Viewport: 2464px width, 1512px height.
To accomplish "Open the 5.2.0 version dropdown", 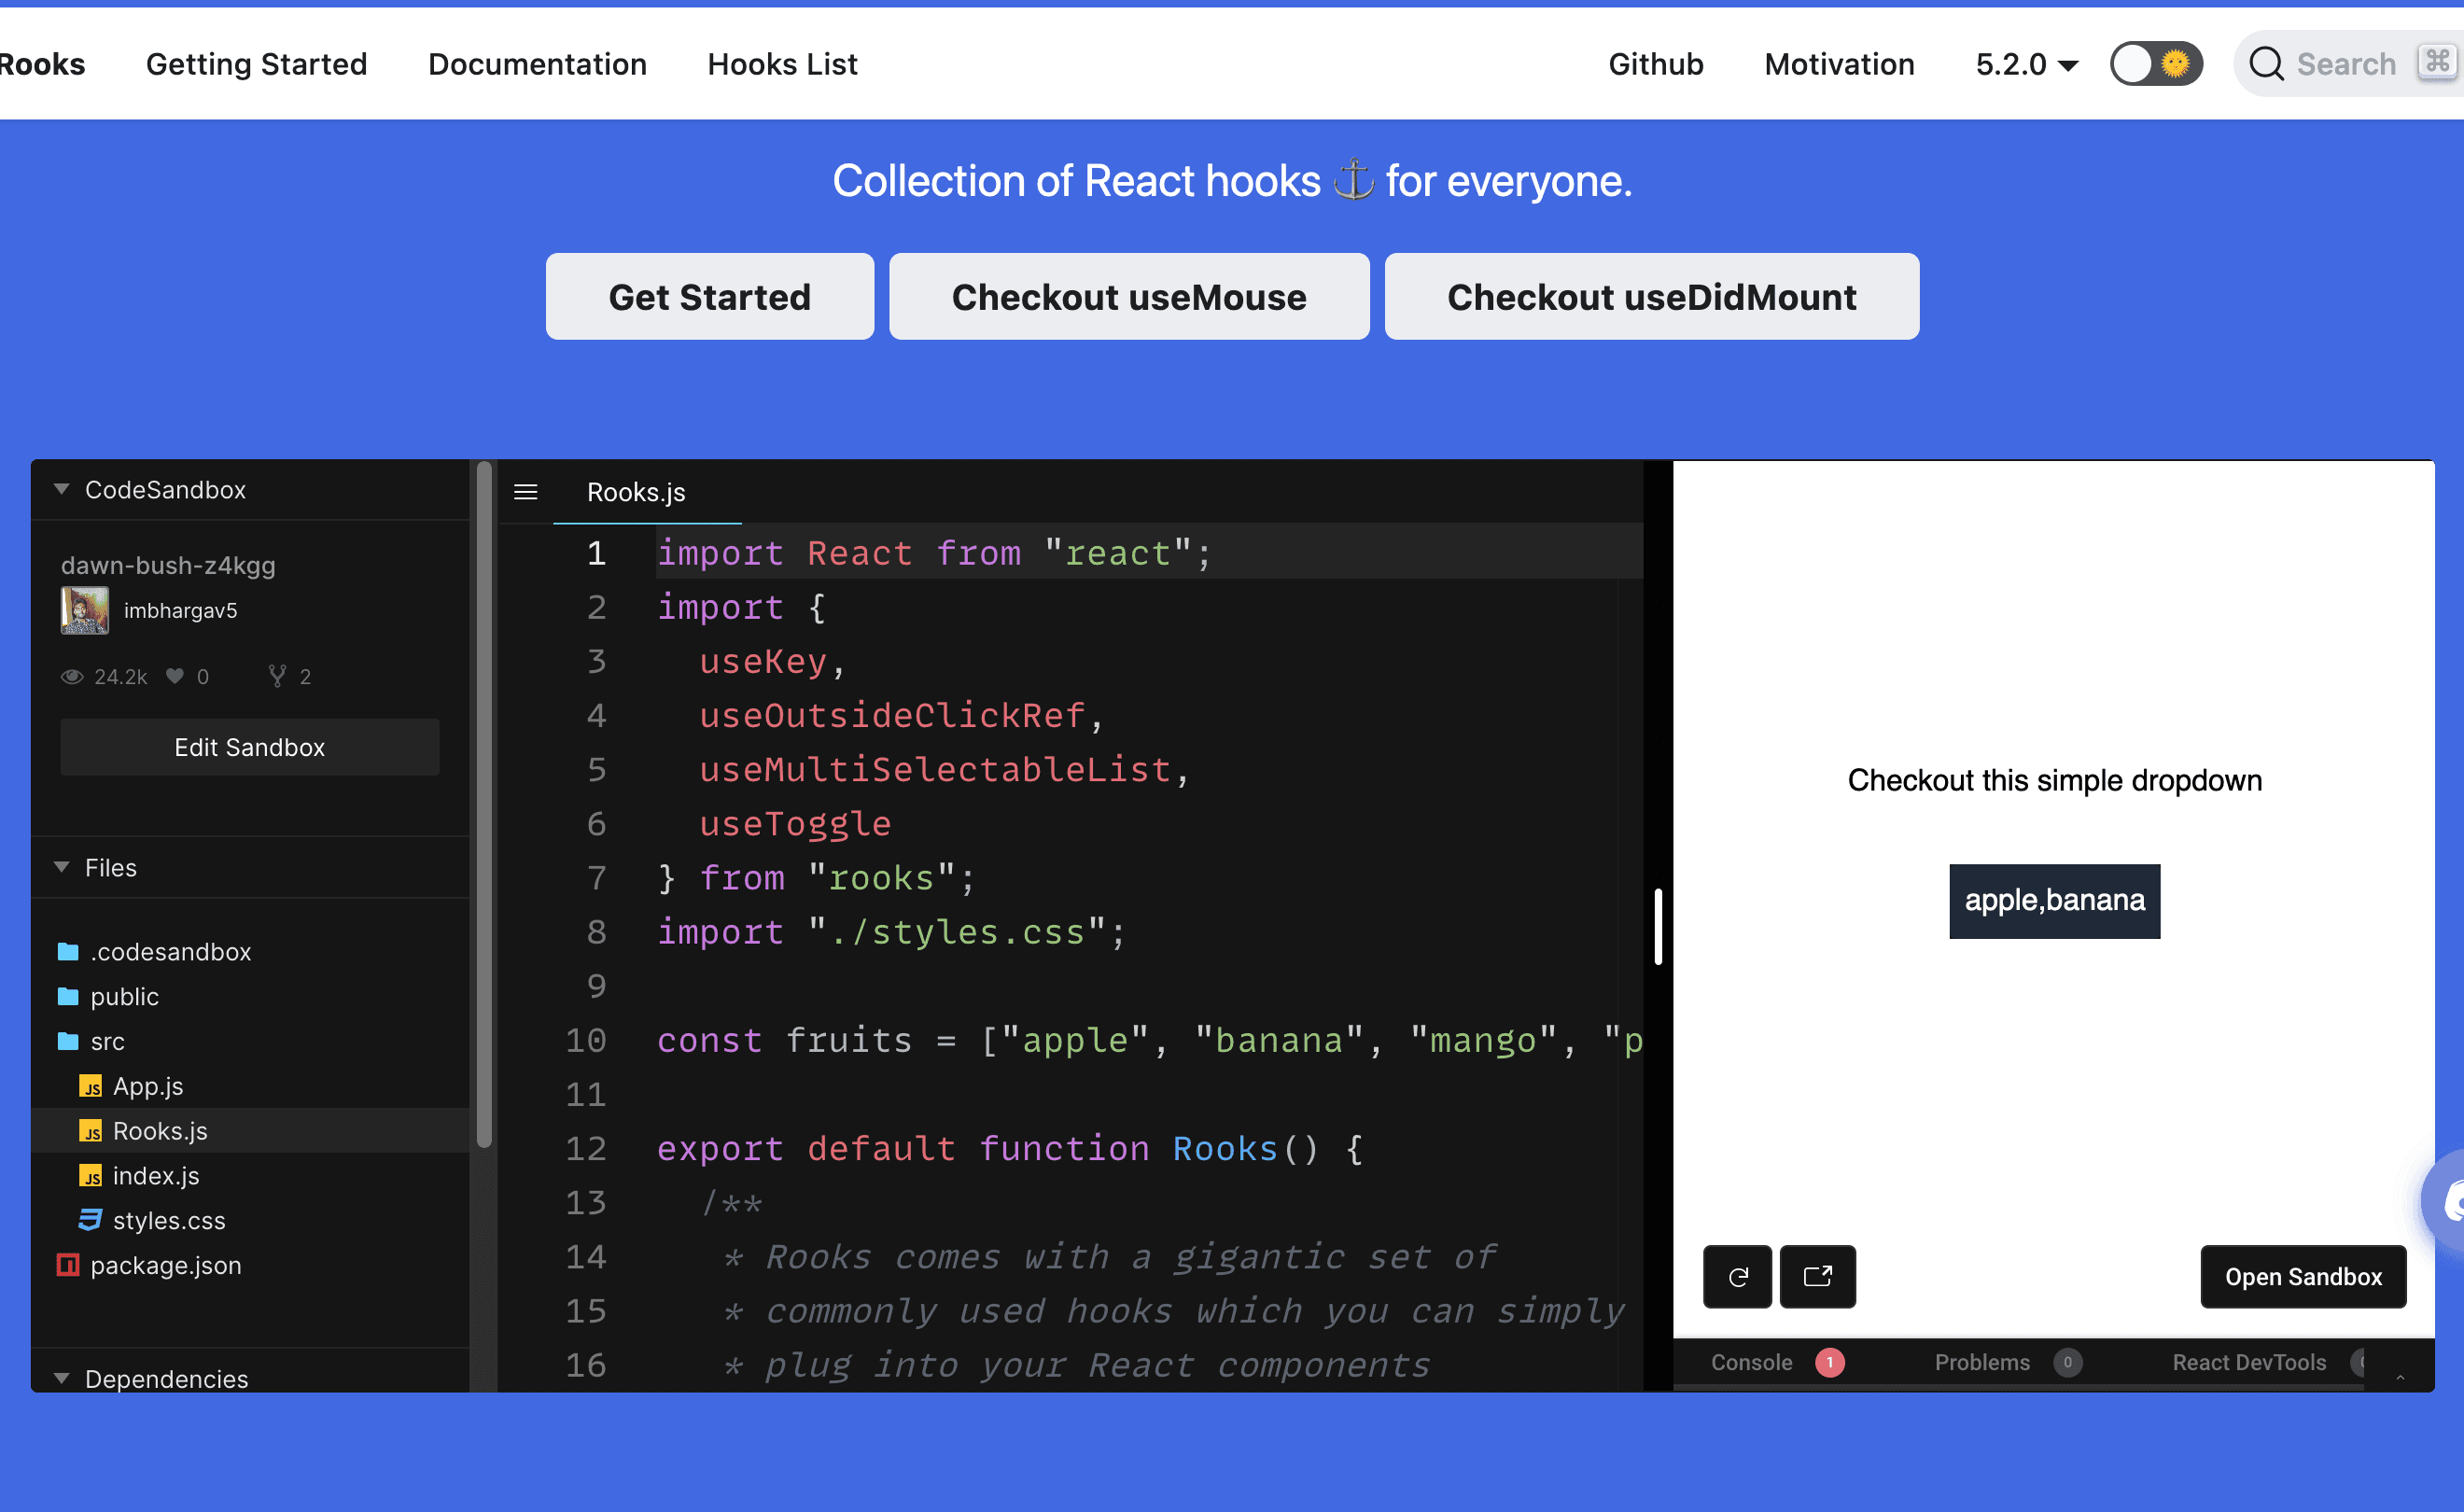I will [x=2027, y=64].
